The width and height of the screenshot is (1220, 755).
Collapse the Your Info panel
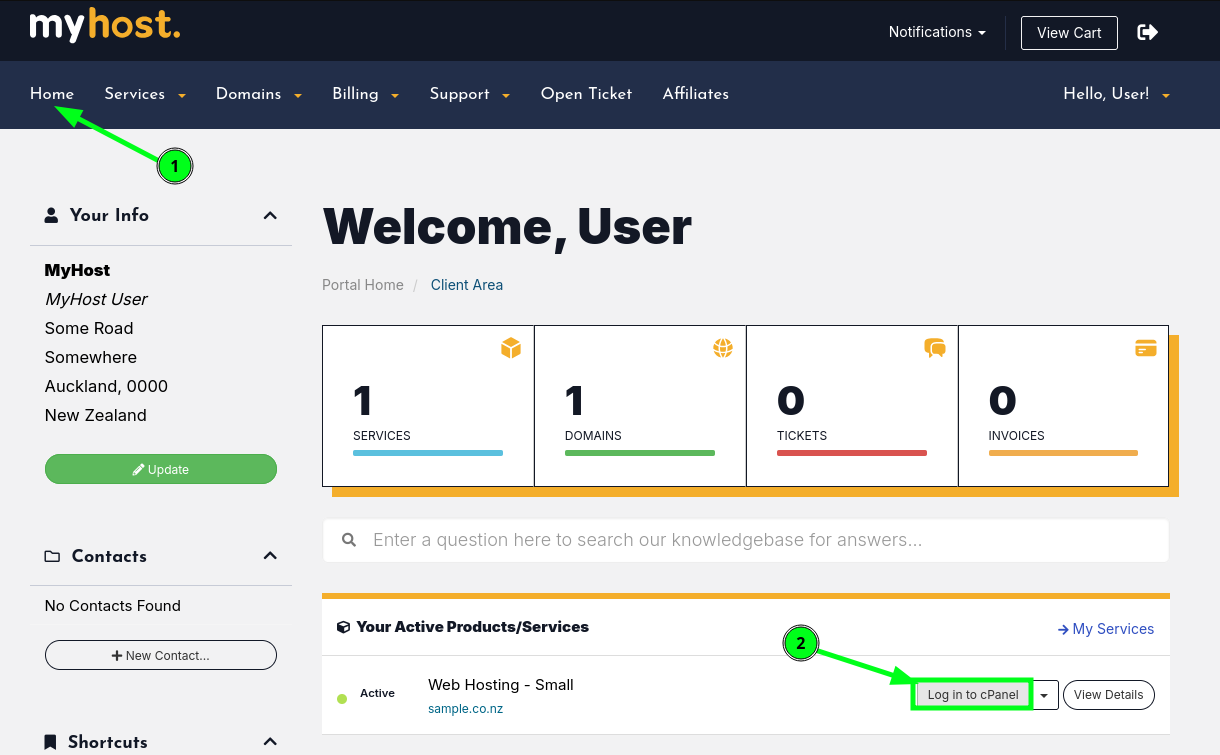pyautogui.click(x=270, y=215)
